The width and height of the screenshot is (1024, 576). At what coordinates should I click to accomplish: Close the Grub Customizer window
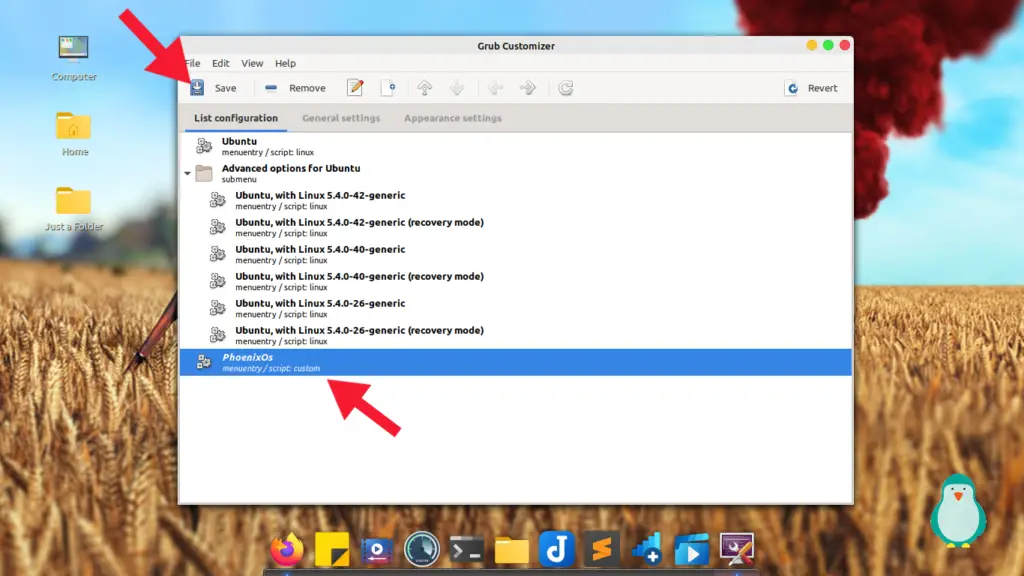point(844,45)
